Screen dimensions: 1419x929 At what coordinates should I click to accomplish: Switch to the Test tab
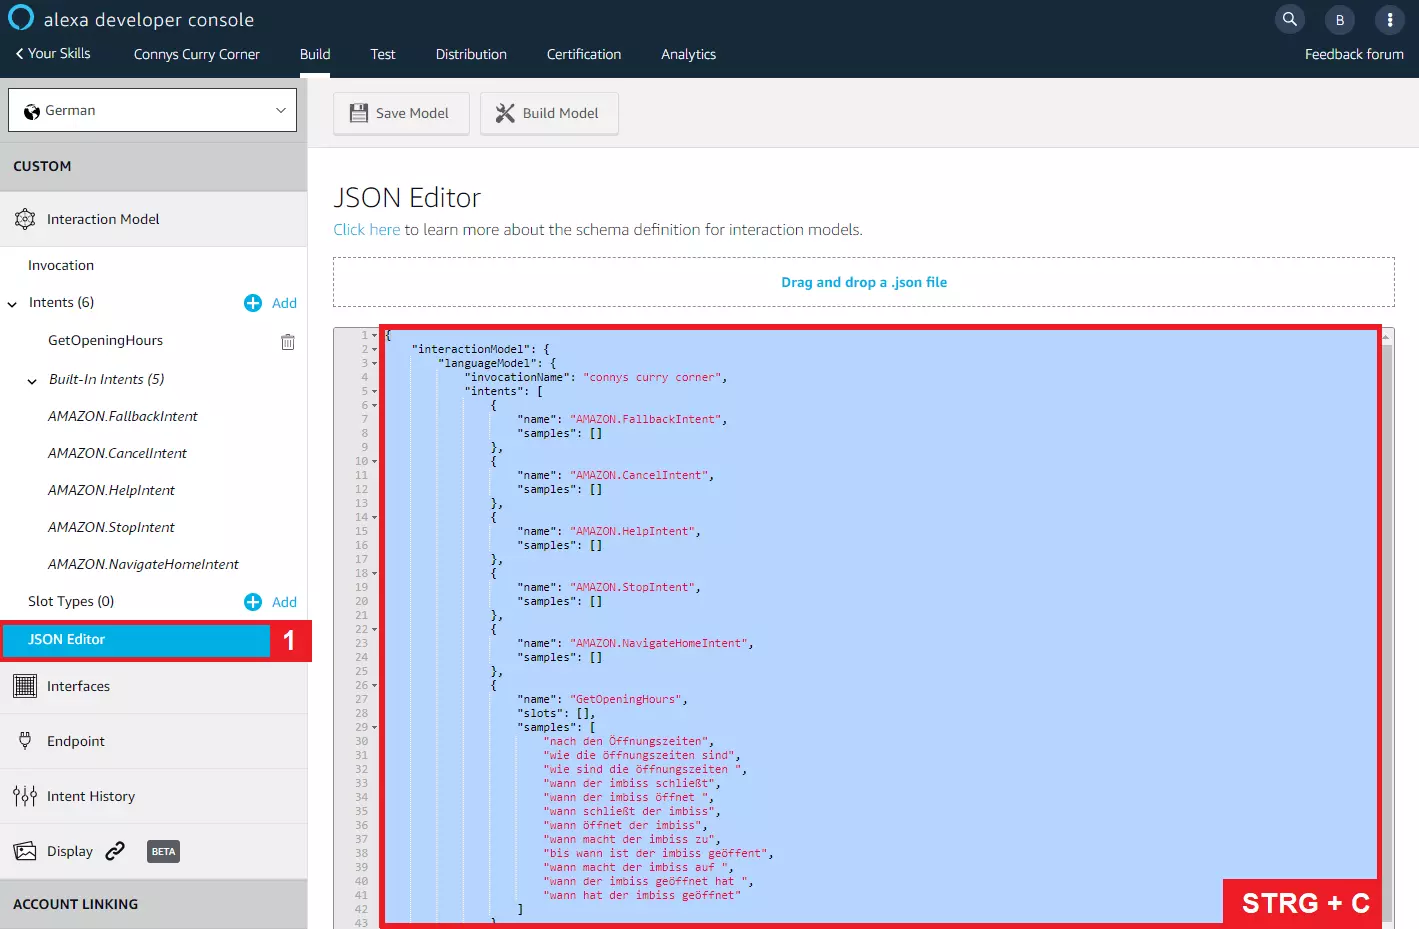pyautogui.click(x=383, y=54)
